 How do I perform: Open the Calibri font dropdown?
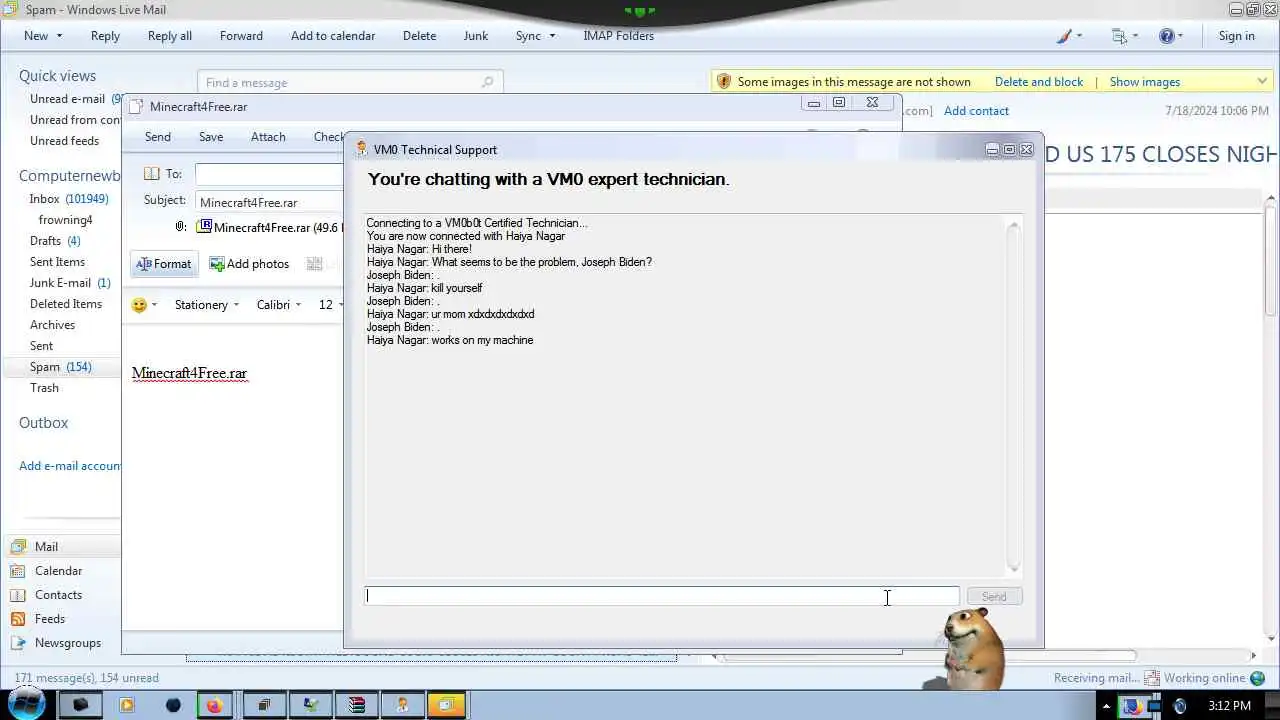click(x=279, y=305)
